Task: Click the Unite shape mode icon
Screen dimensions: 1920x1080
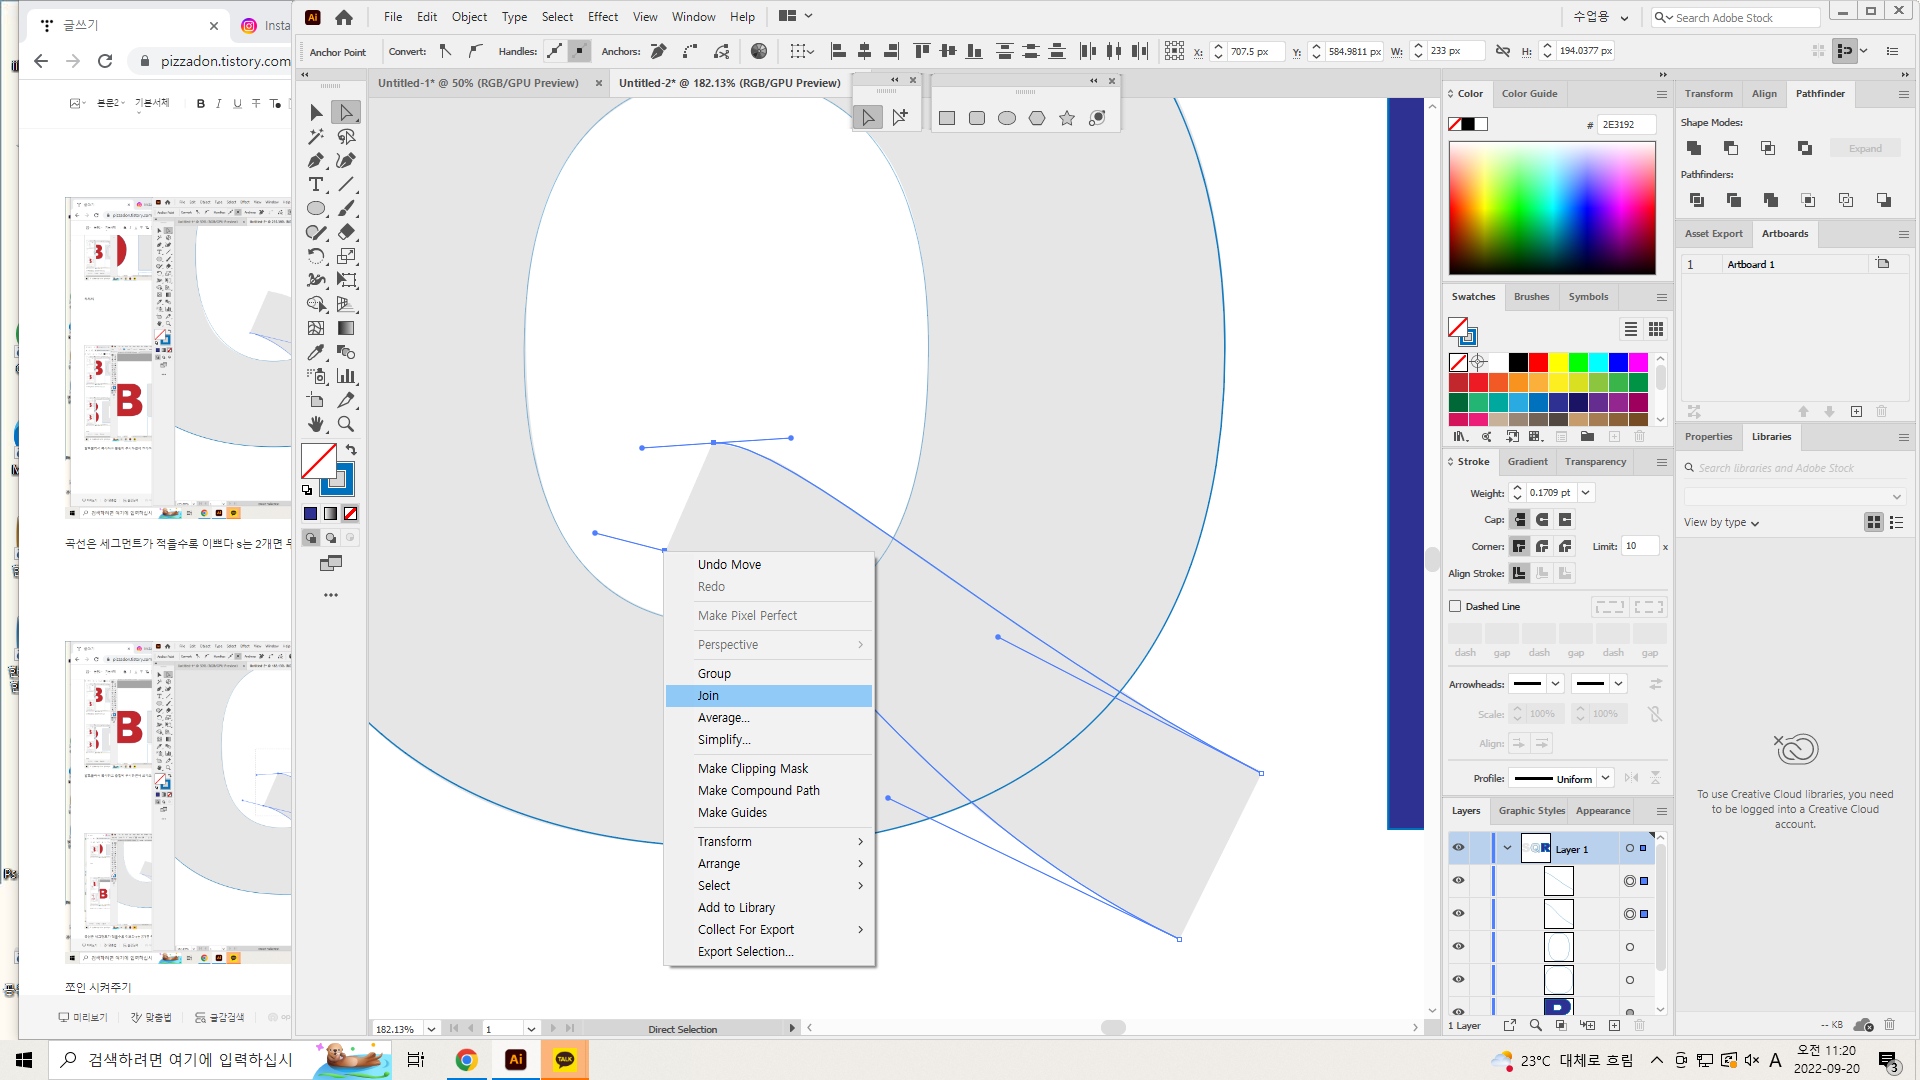Action: [1694, 148]
